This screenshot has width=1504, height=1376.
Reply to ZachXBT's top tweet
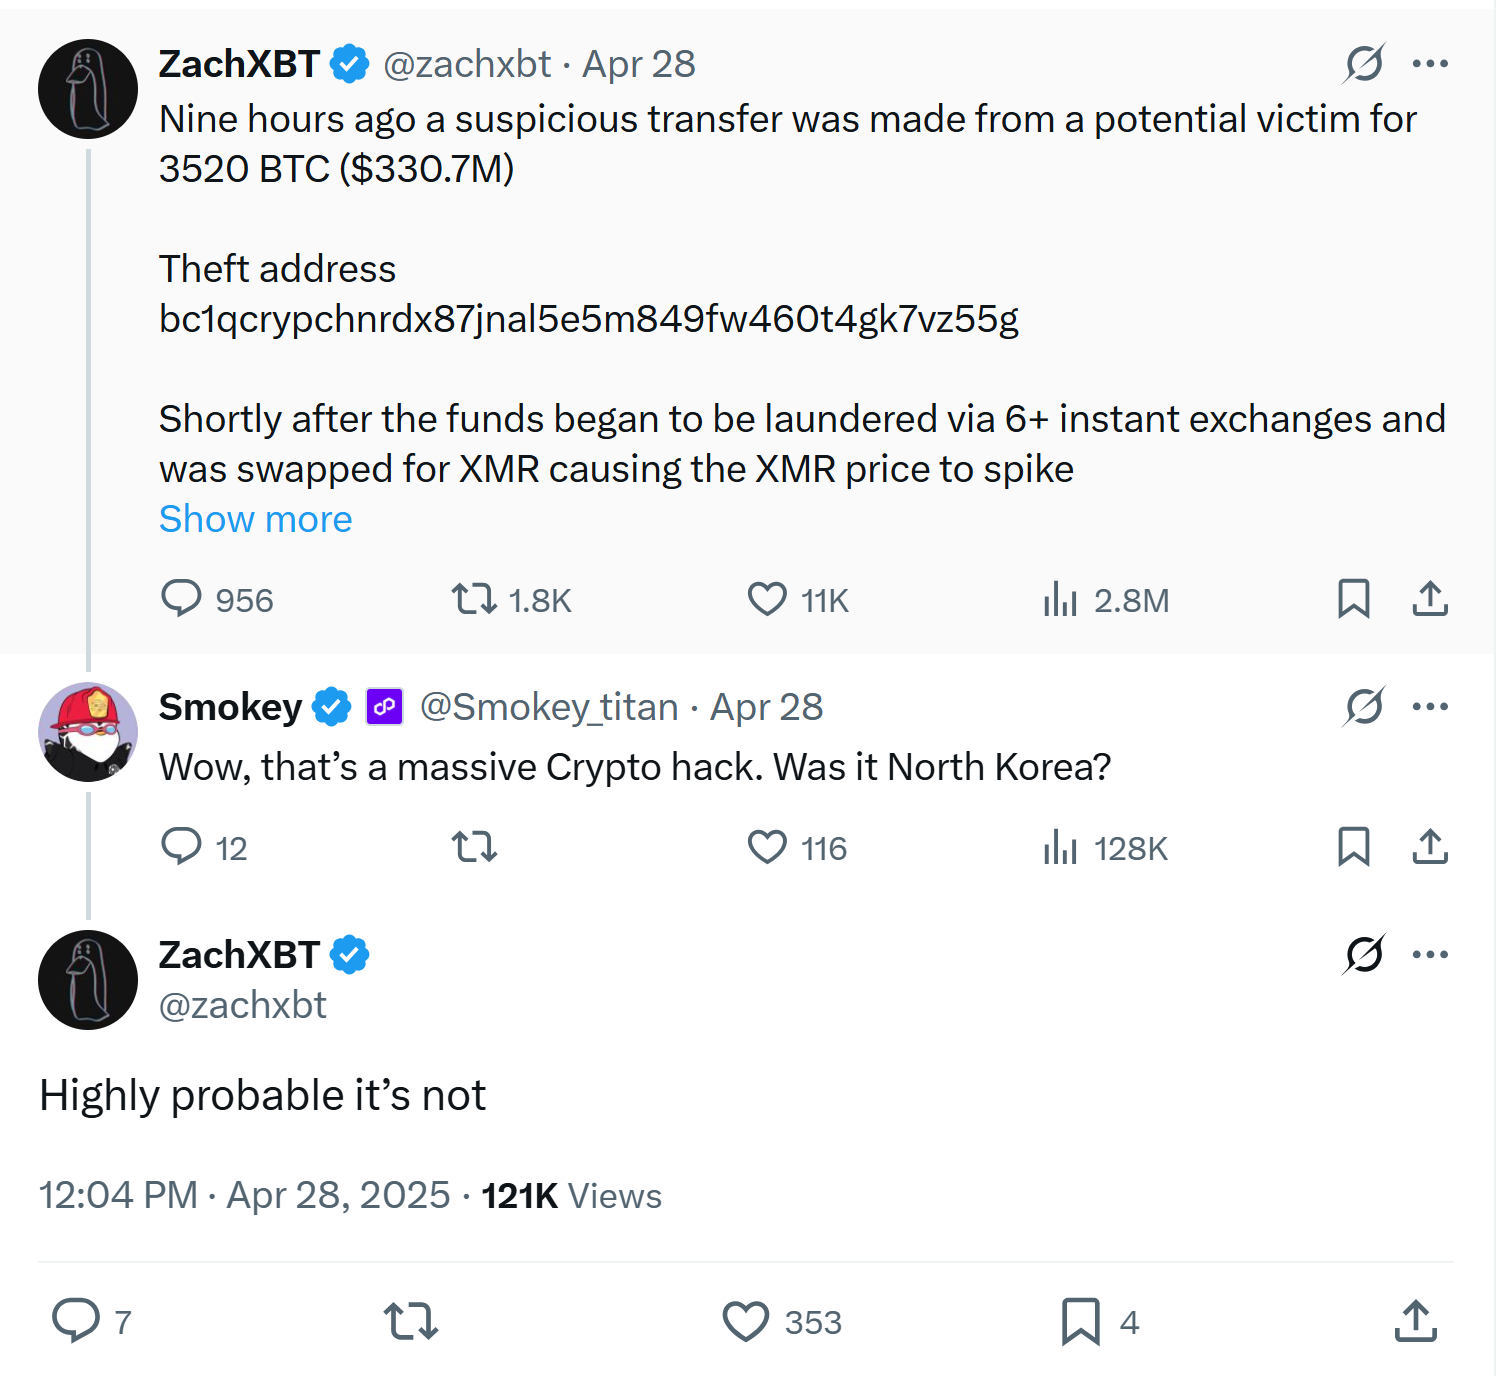point(182,599)
